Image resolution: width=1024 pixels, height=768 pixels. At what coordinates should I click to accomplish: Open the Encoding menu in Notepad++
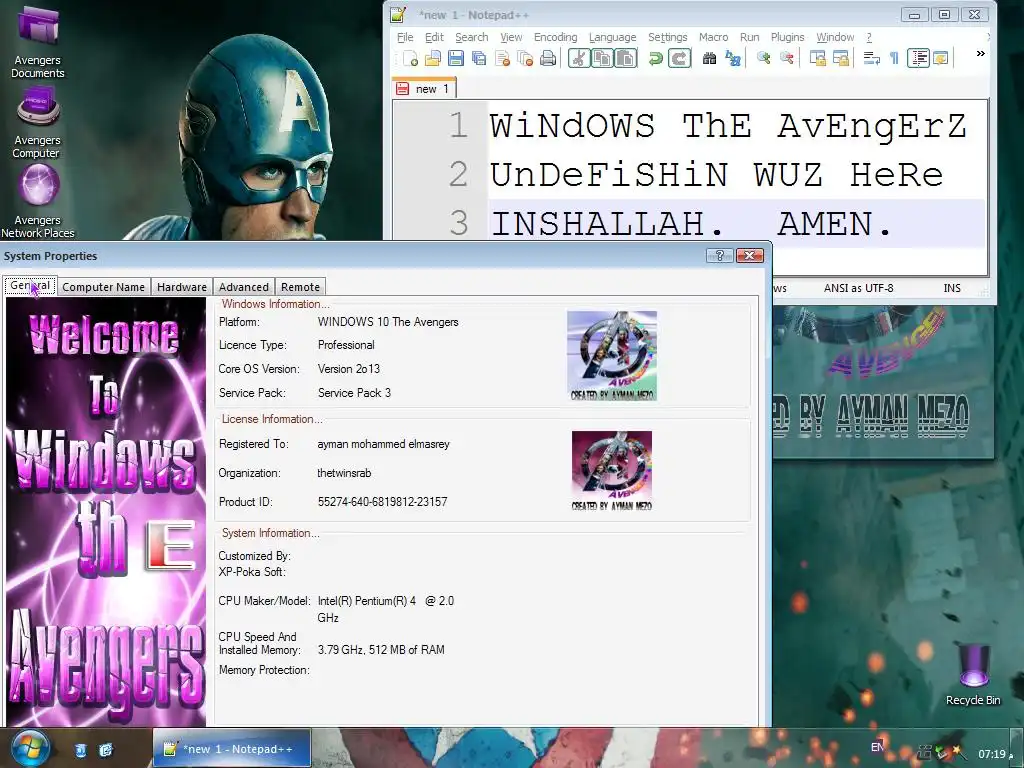coord(555,37)
